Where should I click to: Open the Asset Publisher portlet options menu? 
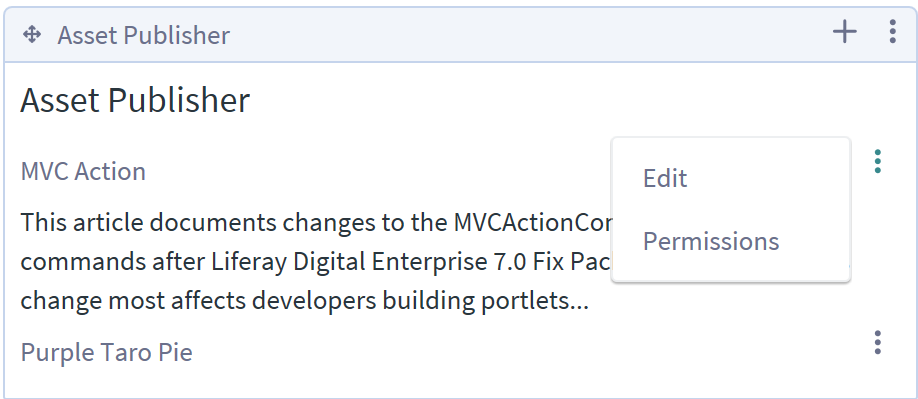tap(892, 31)
